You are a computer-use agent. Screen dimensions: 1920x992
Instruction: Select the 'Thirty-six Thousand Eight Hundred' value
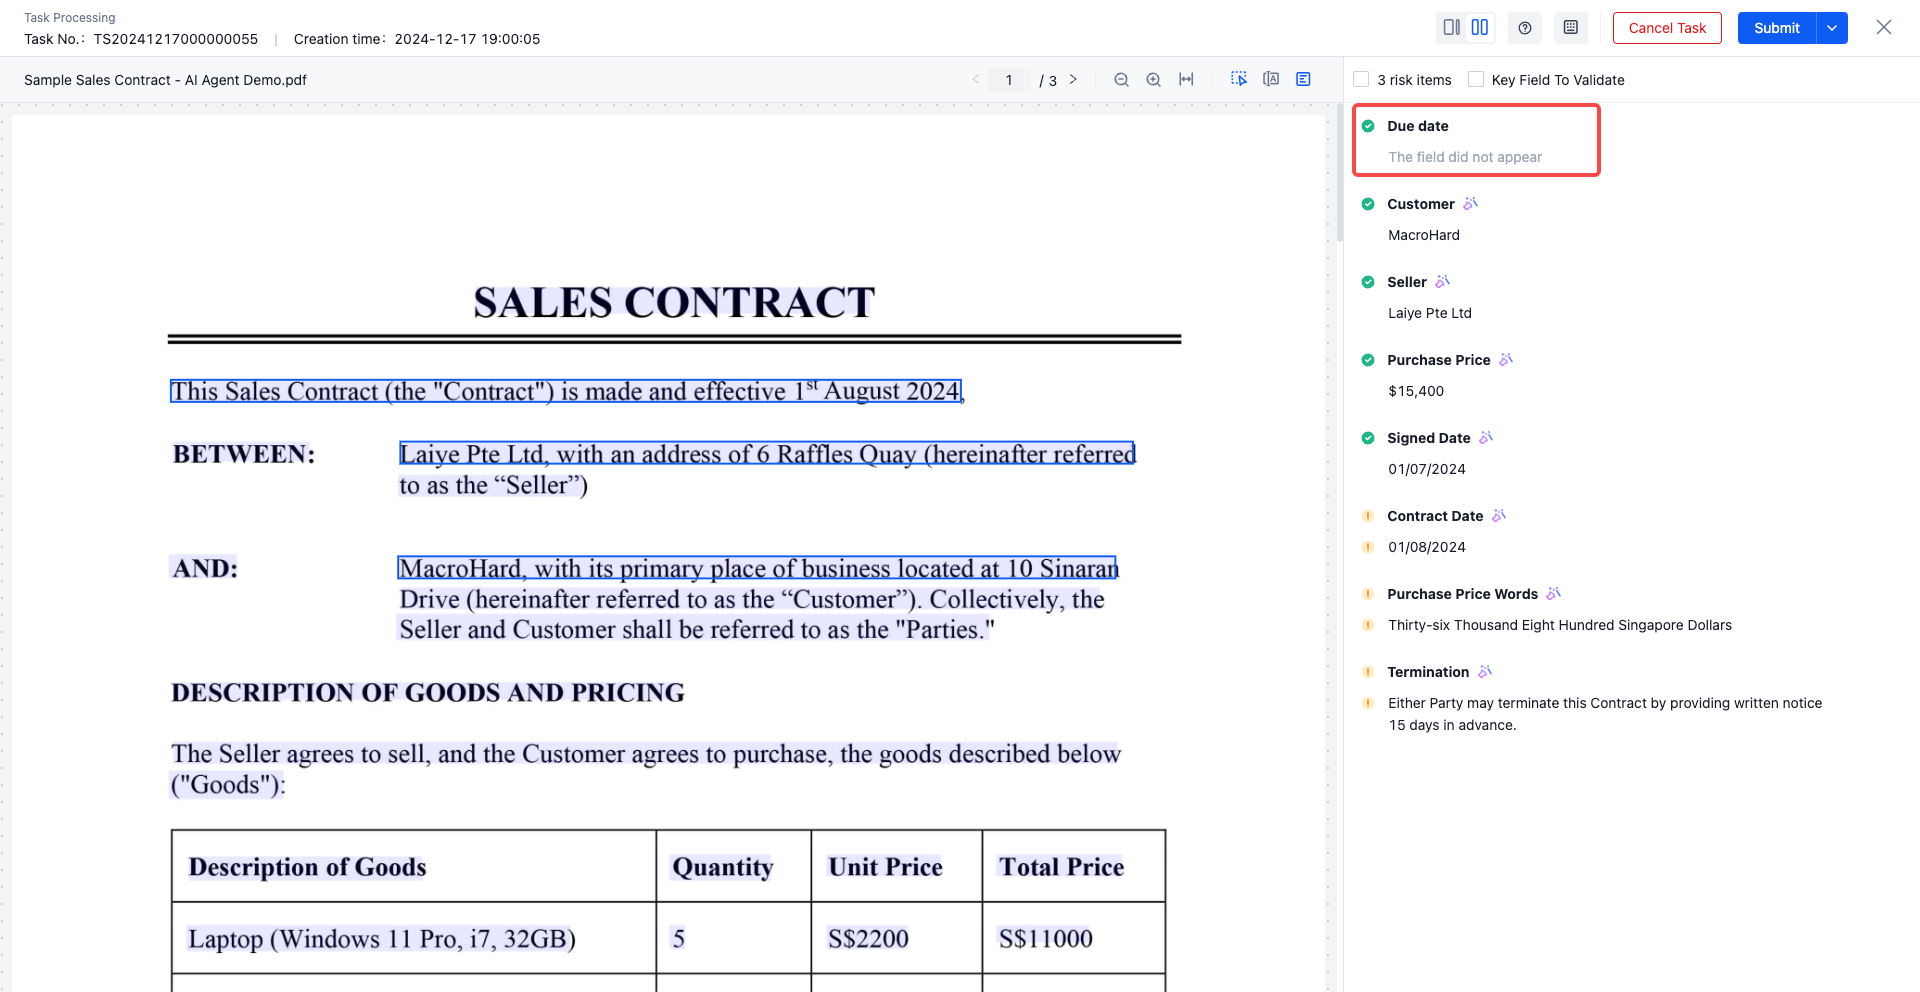pyautogui.click(x=1560, y=625)
